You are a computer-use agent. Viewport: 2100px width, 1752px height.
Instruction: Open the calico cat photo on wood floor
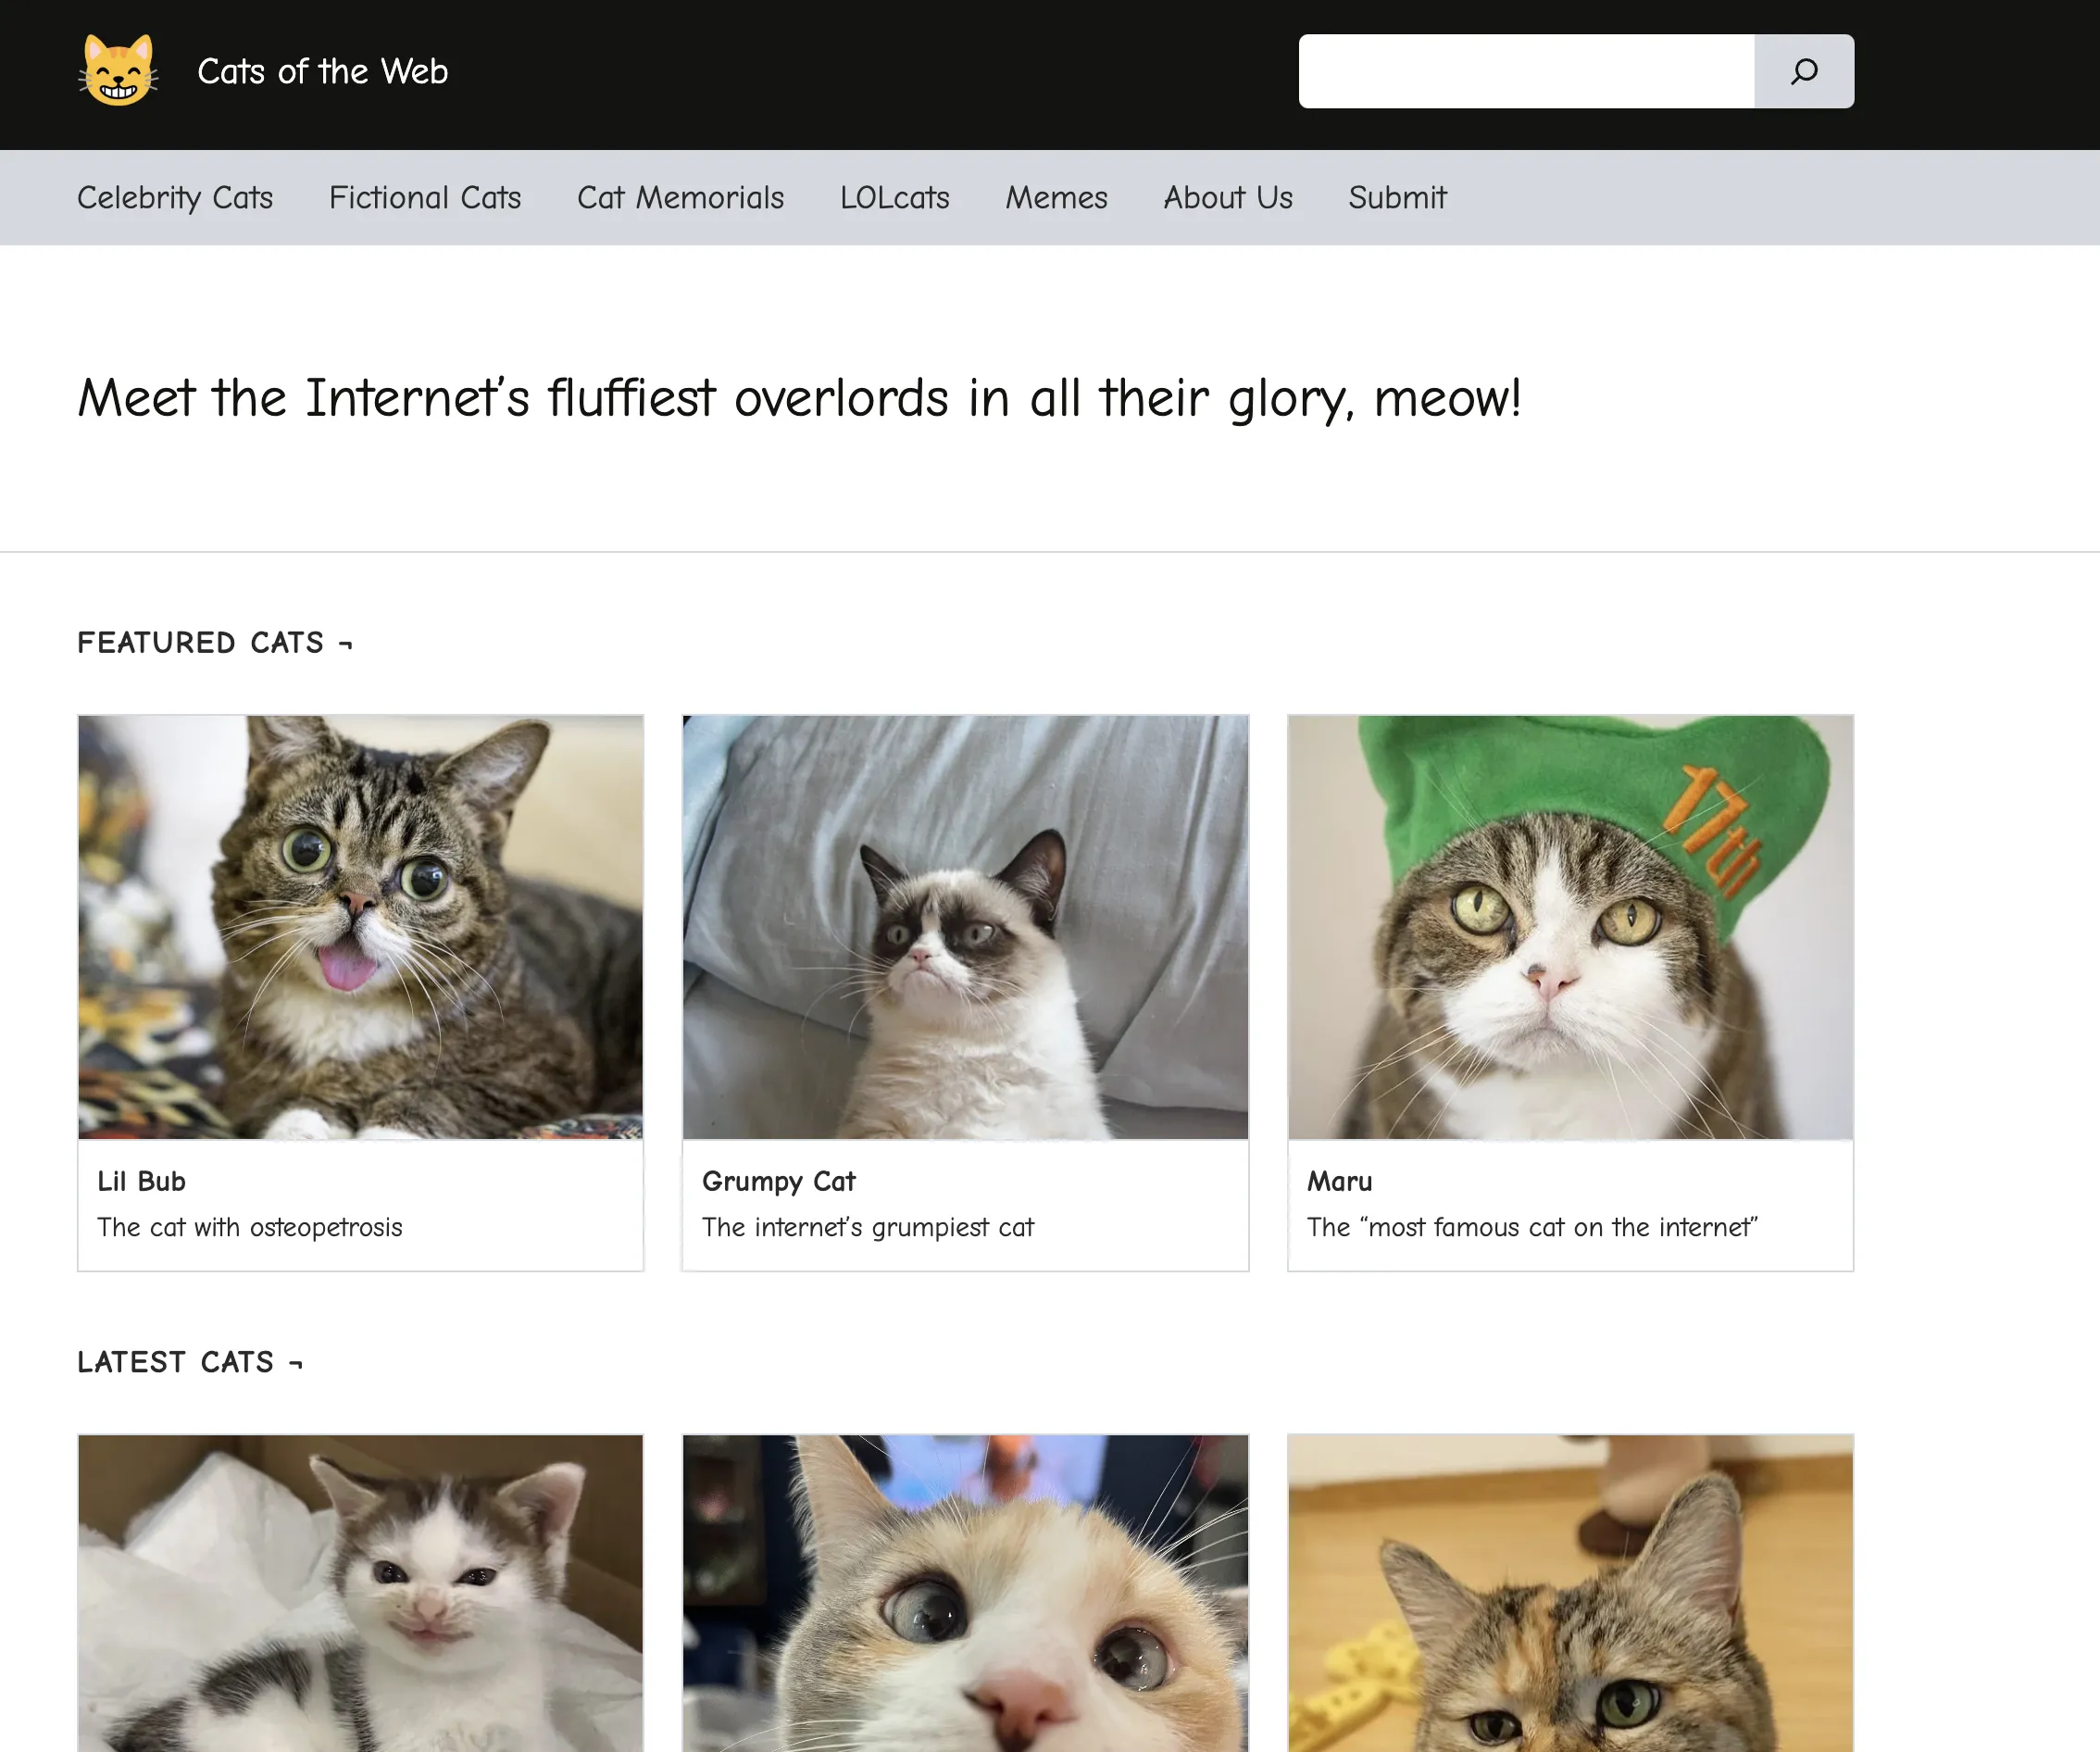(1570, 1593)
